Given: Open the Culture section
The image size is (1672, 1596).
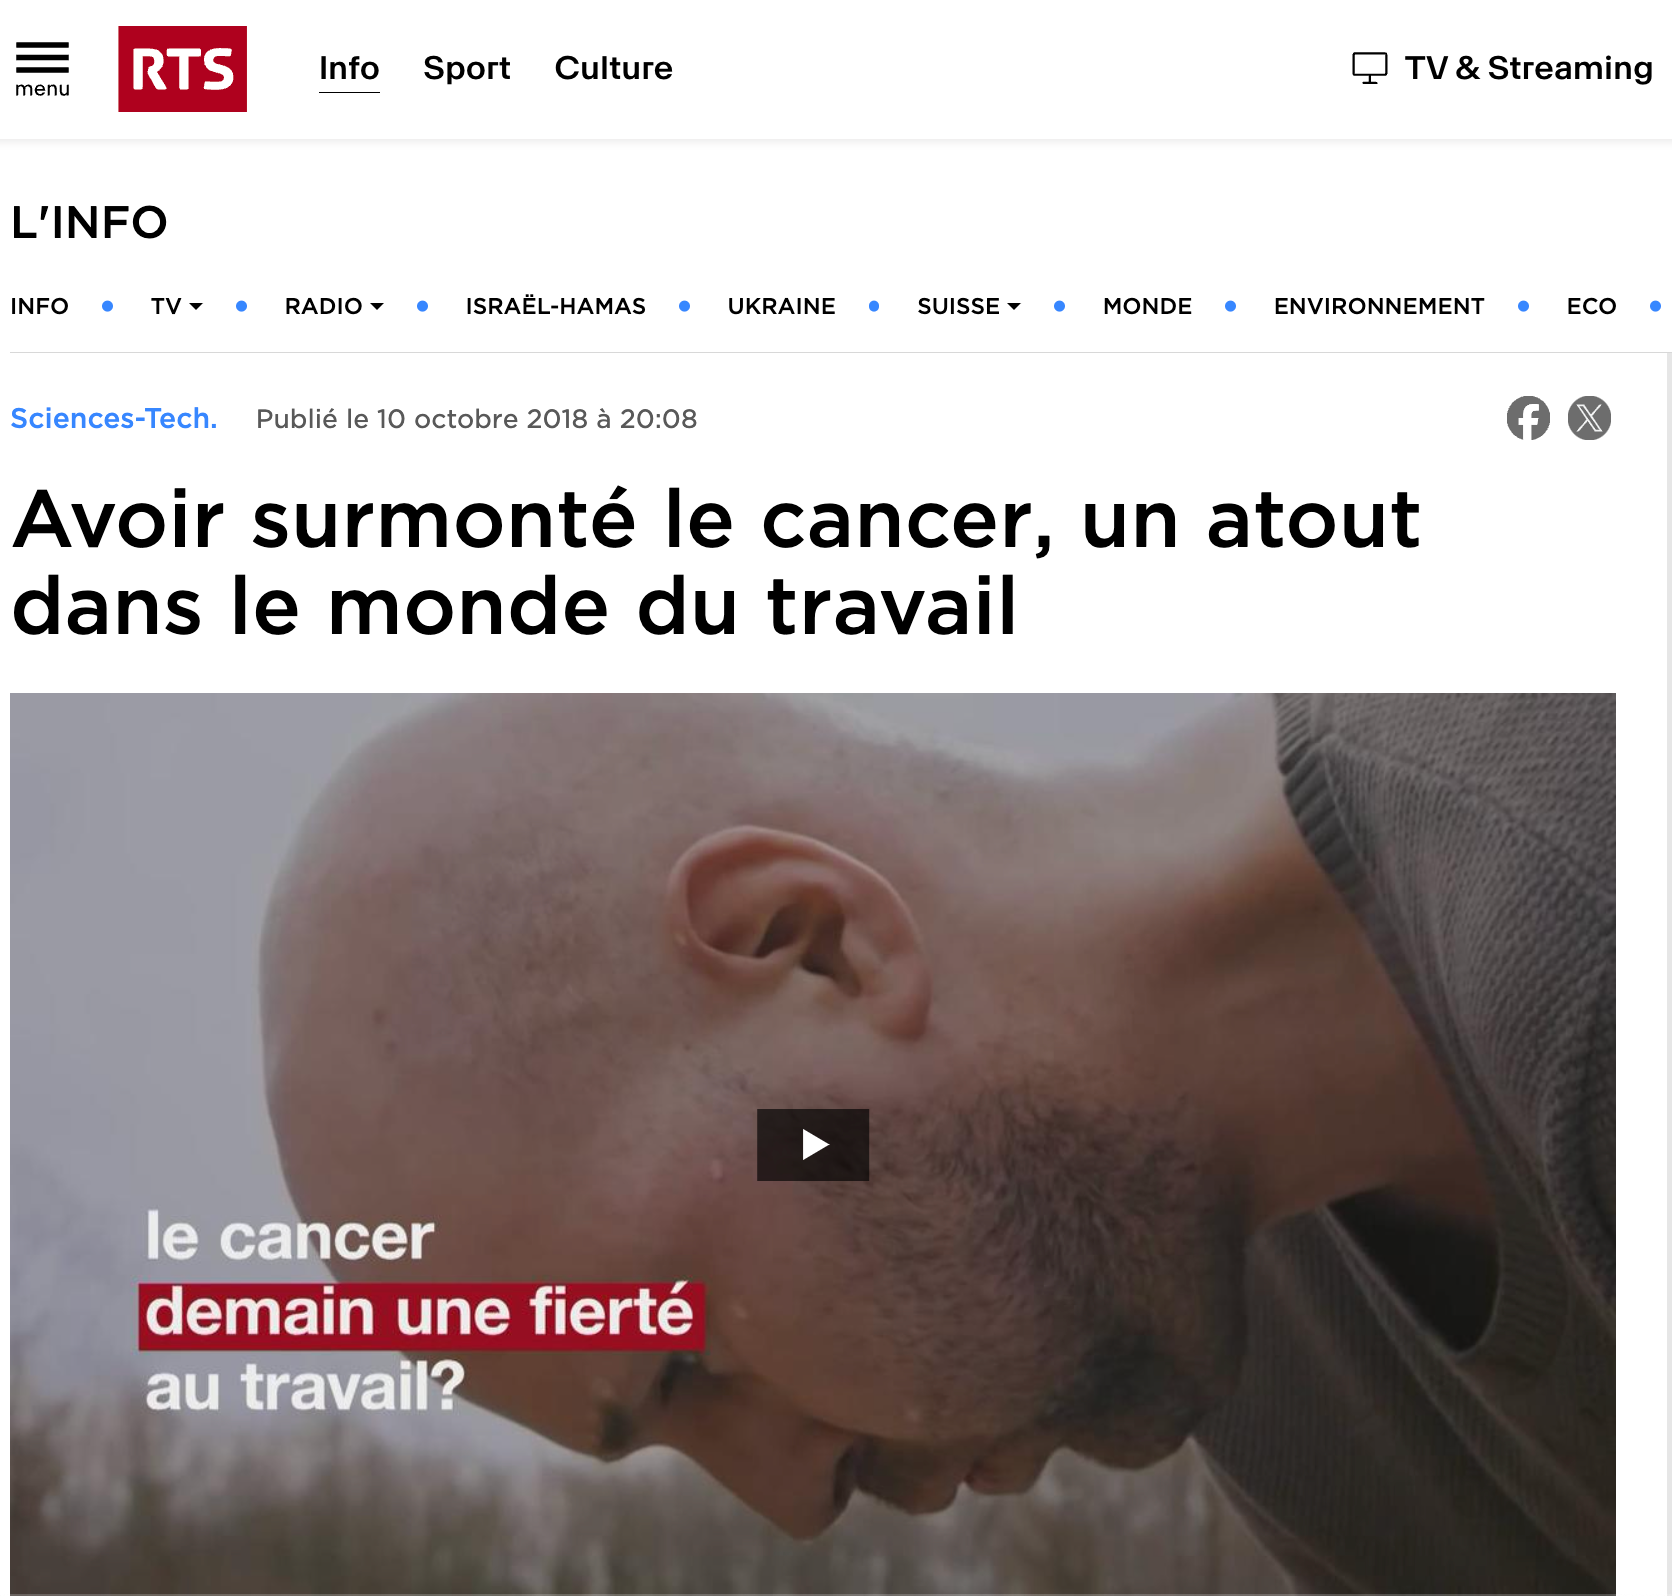Looking at the screenshot, I should click(x=613, y=68).
